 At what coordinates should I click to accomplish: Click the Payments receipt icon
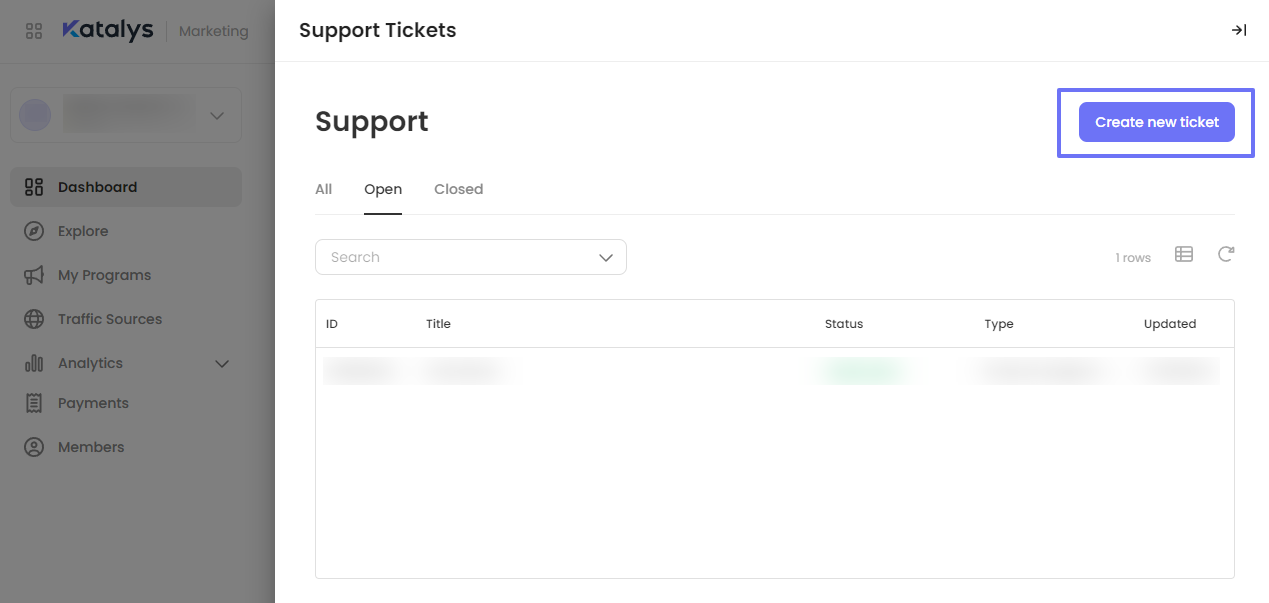[34, 403]
